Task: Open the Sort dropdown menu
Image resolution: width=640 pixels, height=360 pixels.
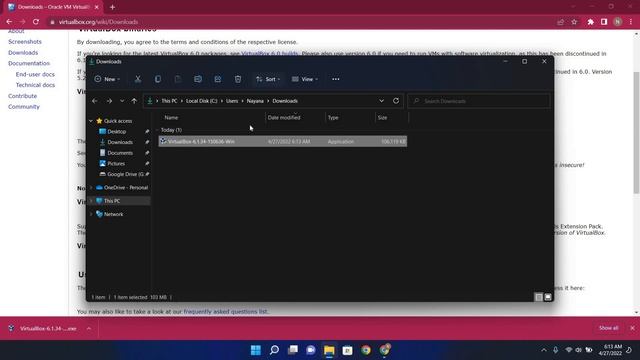Action: coord(268,79)
